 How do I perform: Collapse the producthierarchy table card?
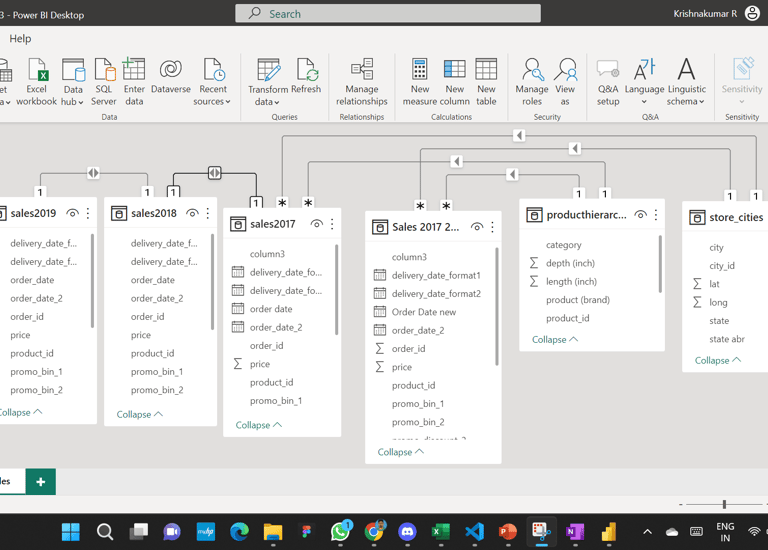tap(555, 339)
